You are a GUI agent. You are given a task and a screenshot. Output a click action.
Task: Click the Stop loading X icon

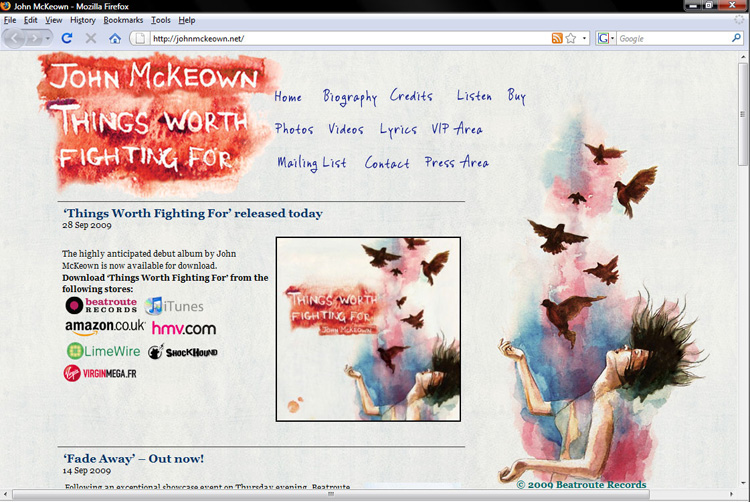click(91, 38)
